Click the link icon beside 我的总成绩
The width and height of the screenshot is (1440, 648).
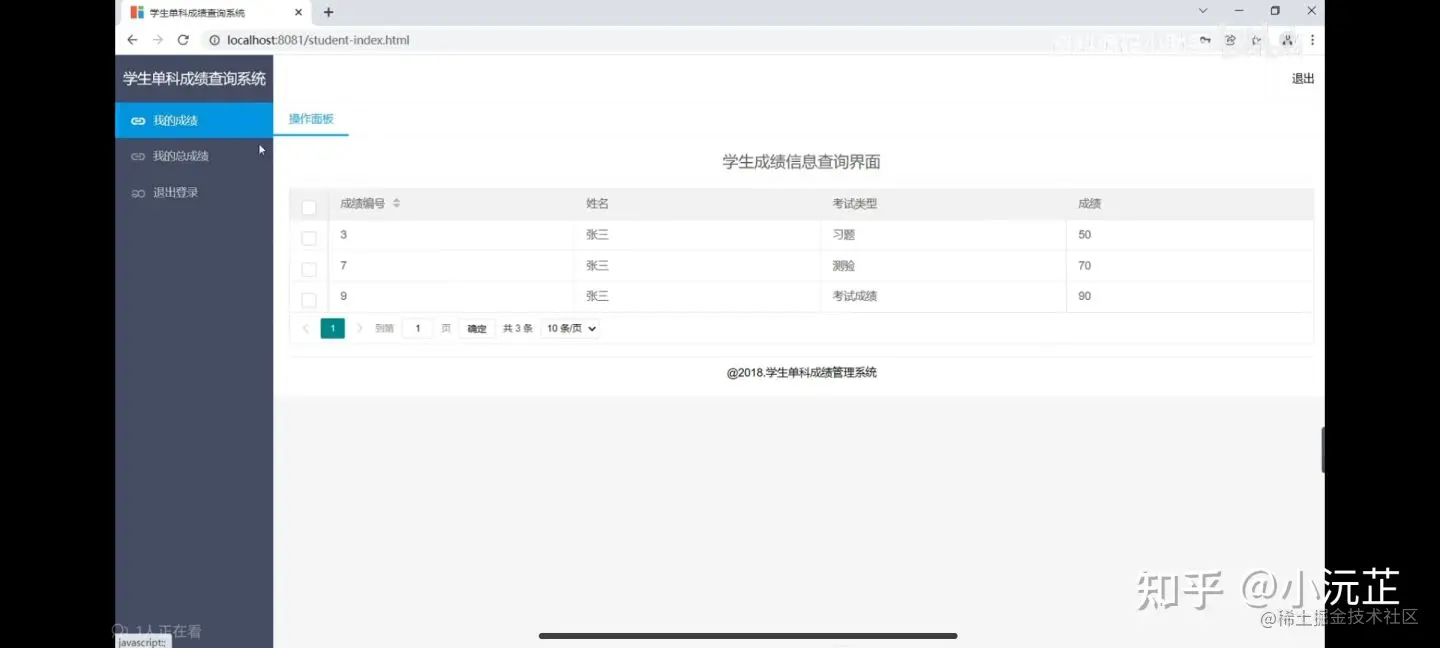(x=138, y=156)
